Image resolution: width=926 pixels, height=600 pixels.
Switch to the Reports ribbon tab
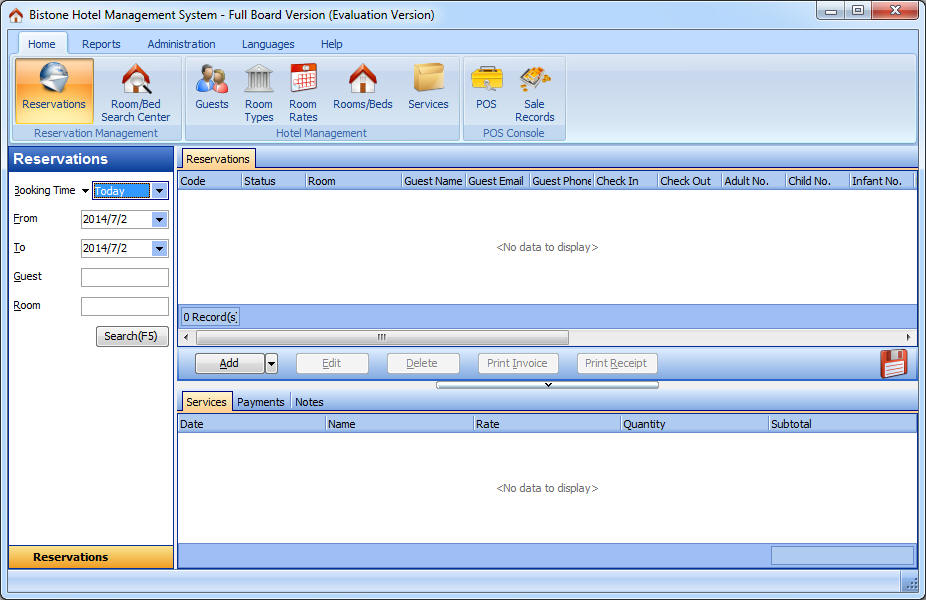(101, 44)
